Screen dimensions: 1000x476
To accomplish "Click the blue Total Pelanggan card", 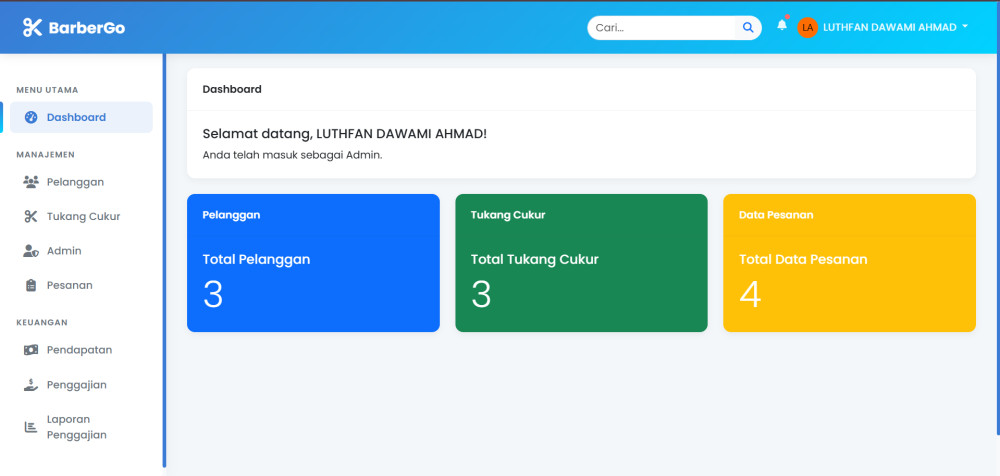I will pos(313,263).
